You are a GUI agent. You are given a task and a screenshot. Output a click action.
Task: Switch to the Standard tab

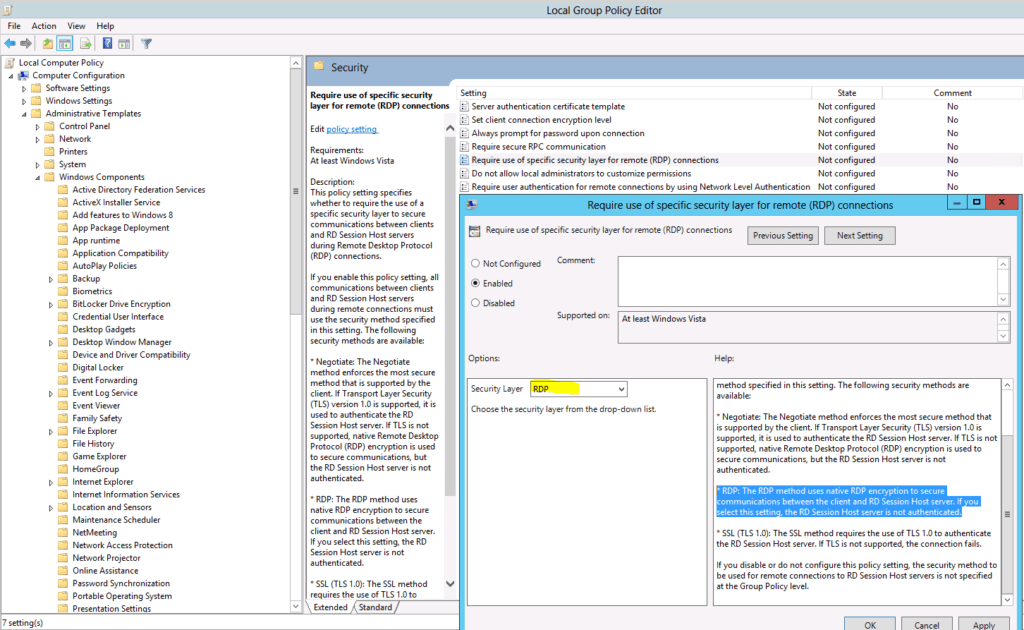[x=375, y=607]
